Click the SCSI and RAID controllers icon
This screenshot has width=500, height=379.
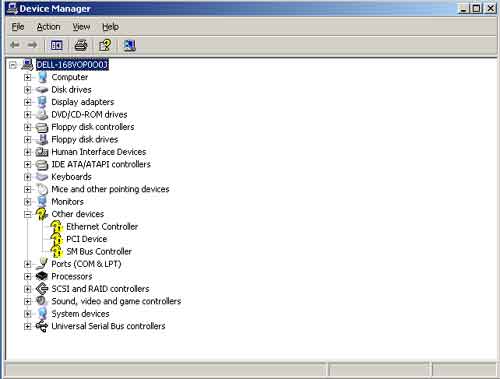[x=42, y=289]
